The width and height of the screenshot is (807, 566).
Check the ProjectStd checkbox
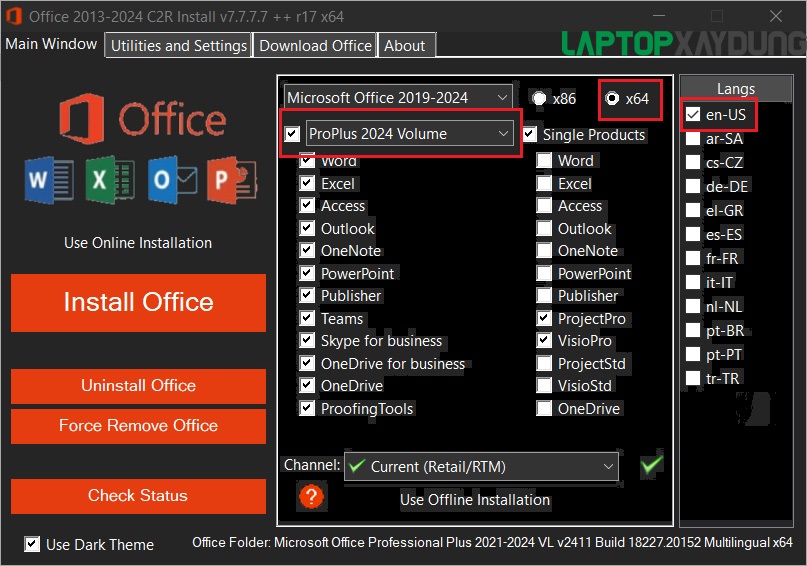click(544, 363)
